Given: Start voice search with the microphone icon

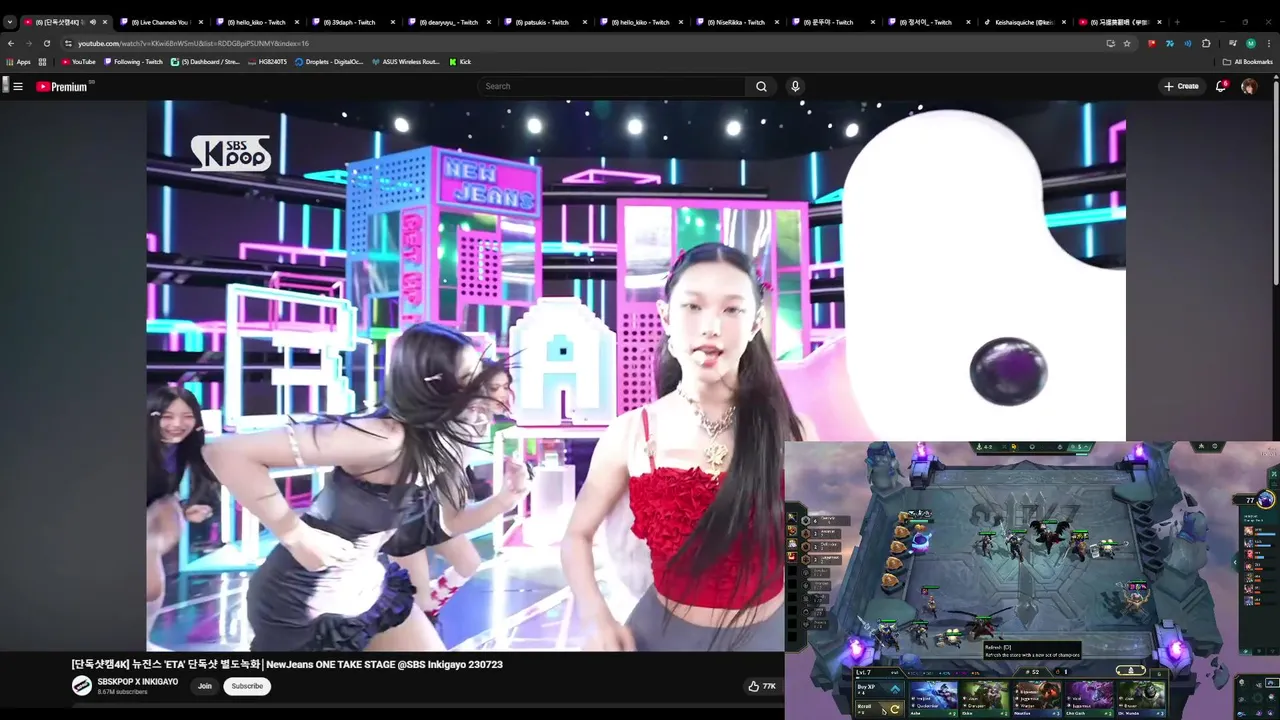Looking at the screenshot, I should click(795, 87).
